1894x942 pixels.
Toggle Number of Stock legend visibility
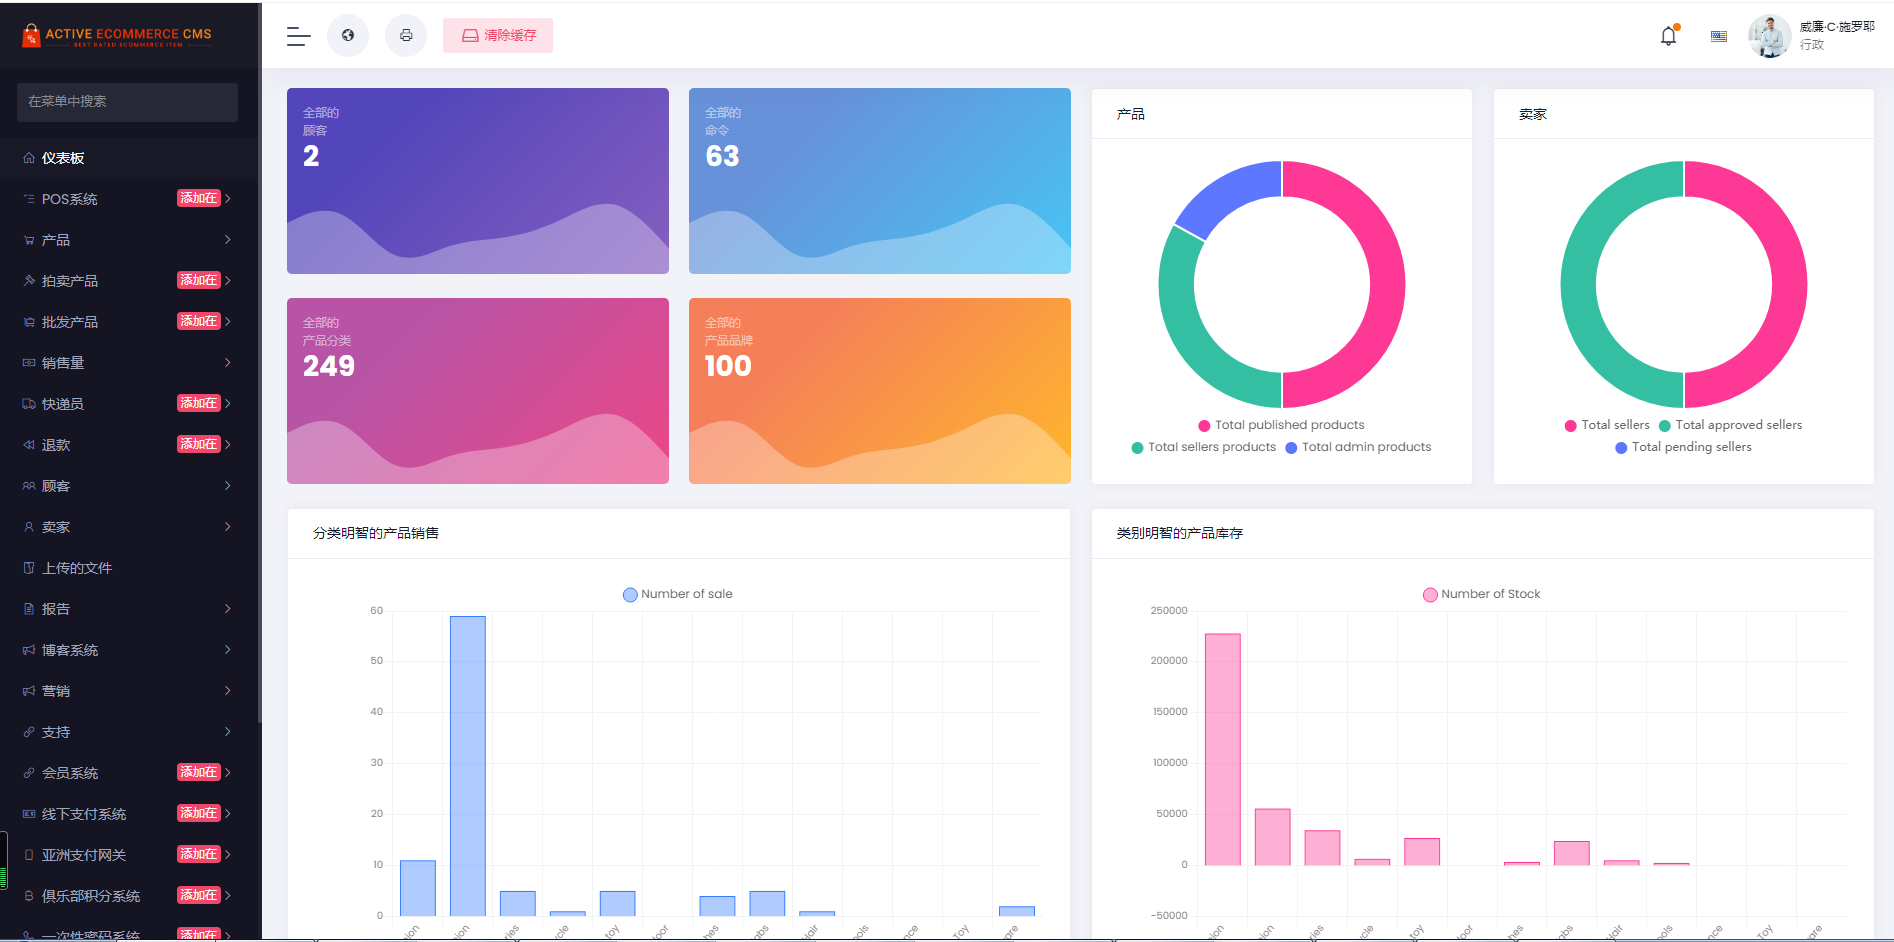tap(1430, 595)
